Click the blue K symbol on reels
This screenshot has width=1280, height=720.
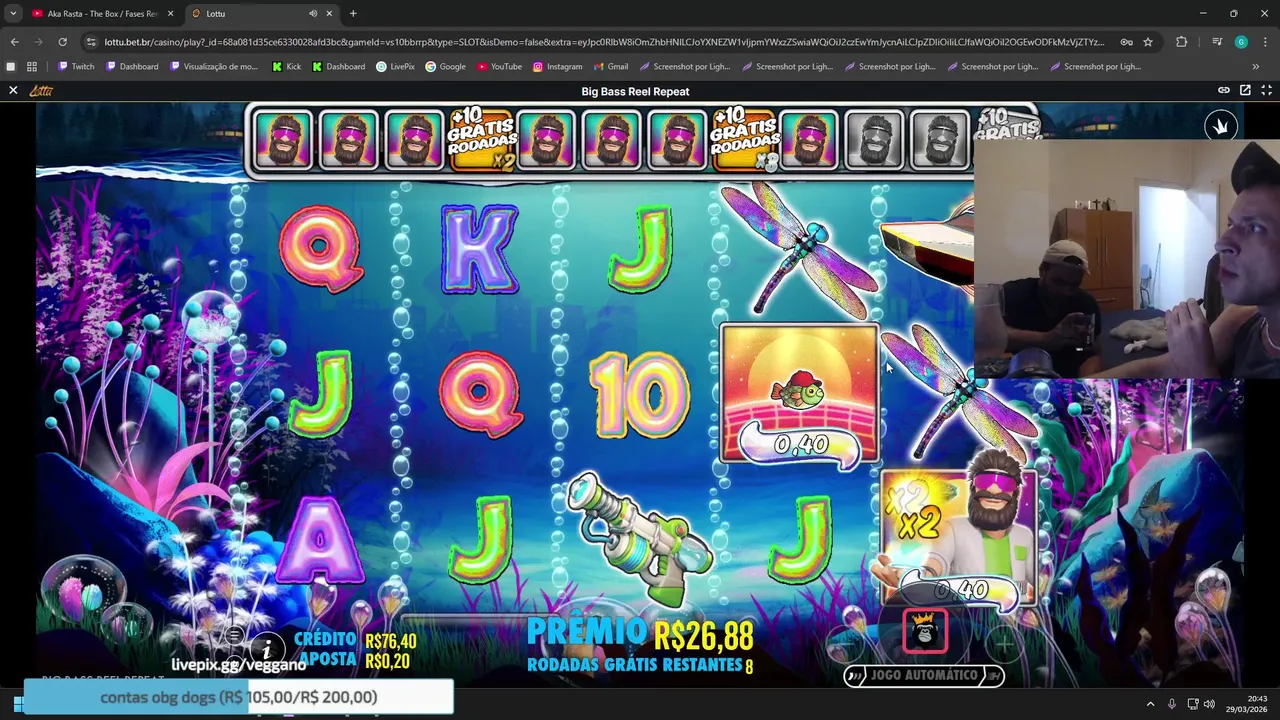pyautogui.click(x=480, y=248)
